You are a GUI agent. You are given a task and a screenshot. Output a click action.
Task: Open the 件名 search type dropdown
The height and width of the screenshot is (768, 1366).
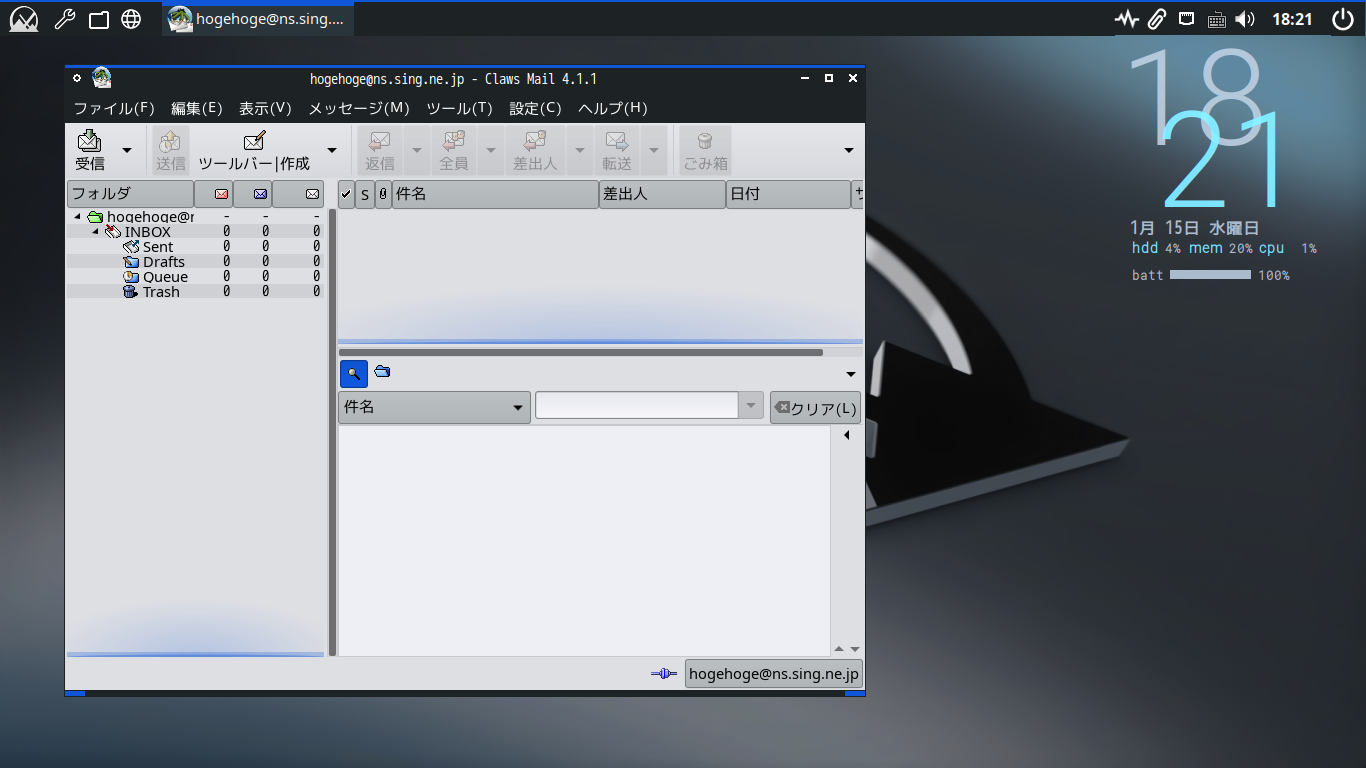pos(434,407)
